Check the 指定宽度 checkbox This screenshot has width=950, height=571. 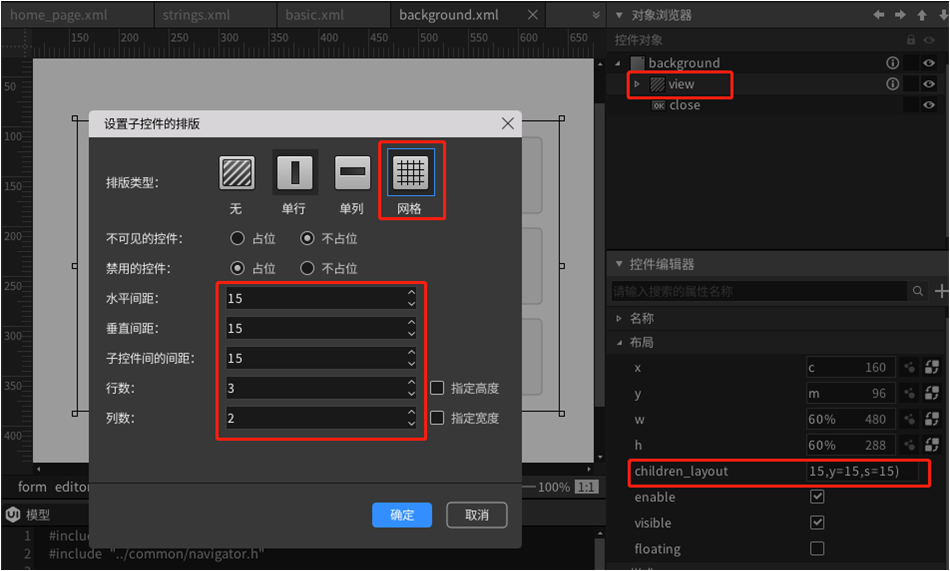tap(437, 418)
